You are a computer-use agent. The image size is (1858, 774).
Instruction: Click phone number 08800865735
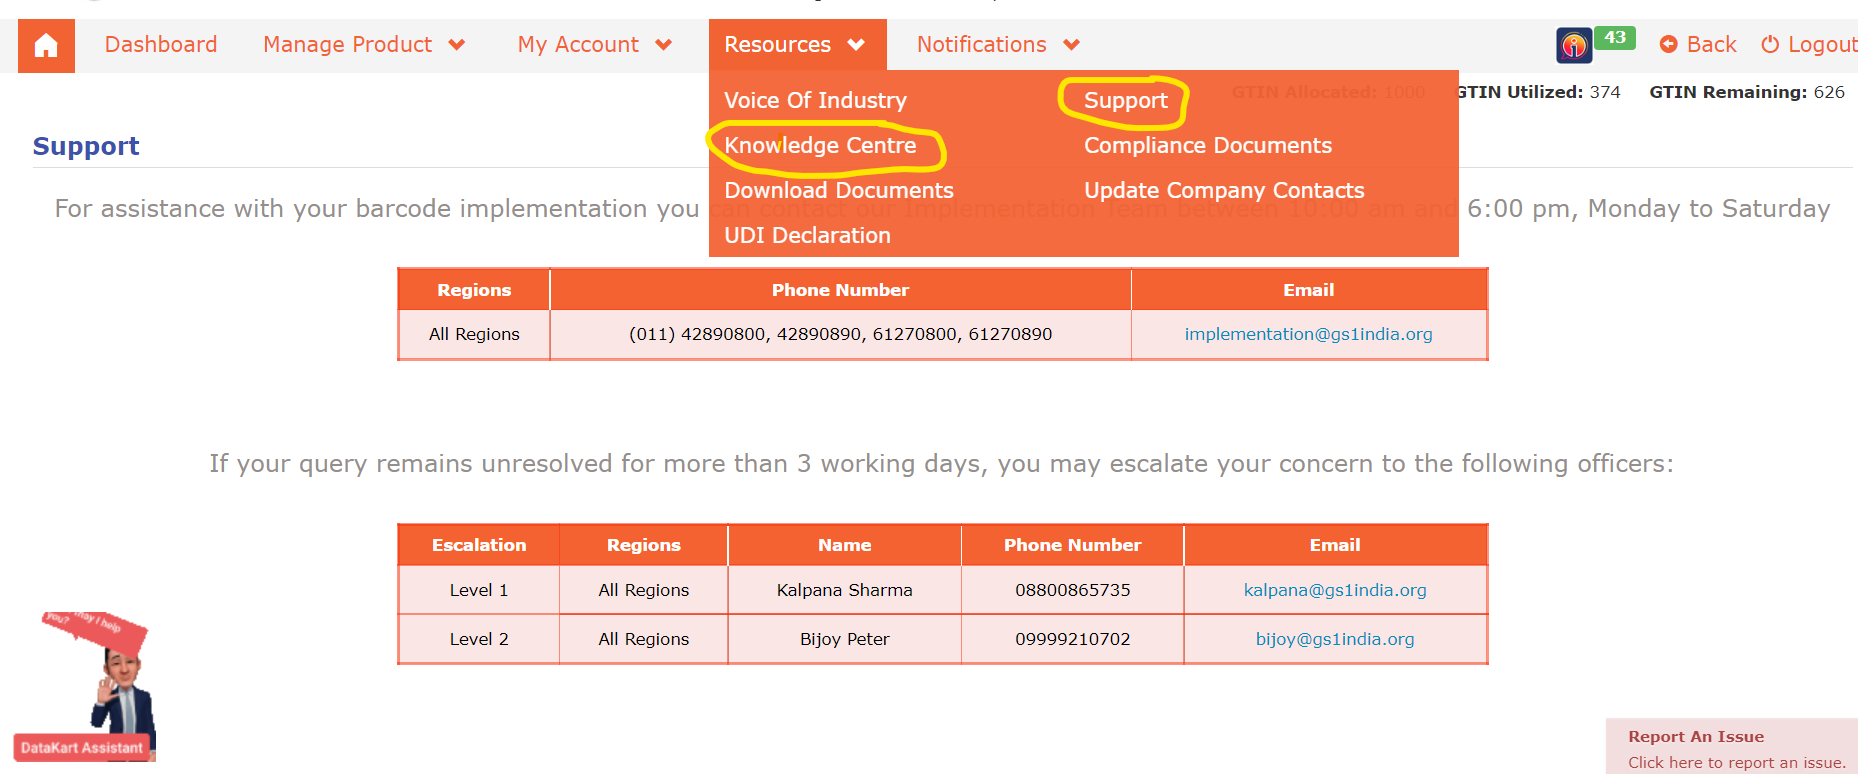[x=1073, y=590]
